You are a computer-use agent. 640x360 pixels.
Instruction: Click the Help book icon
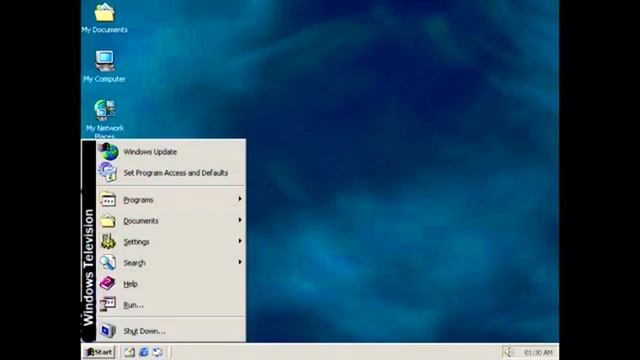click(x=108, y=283)
